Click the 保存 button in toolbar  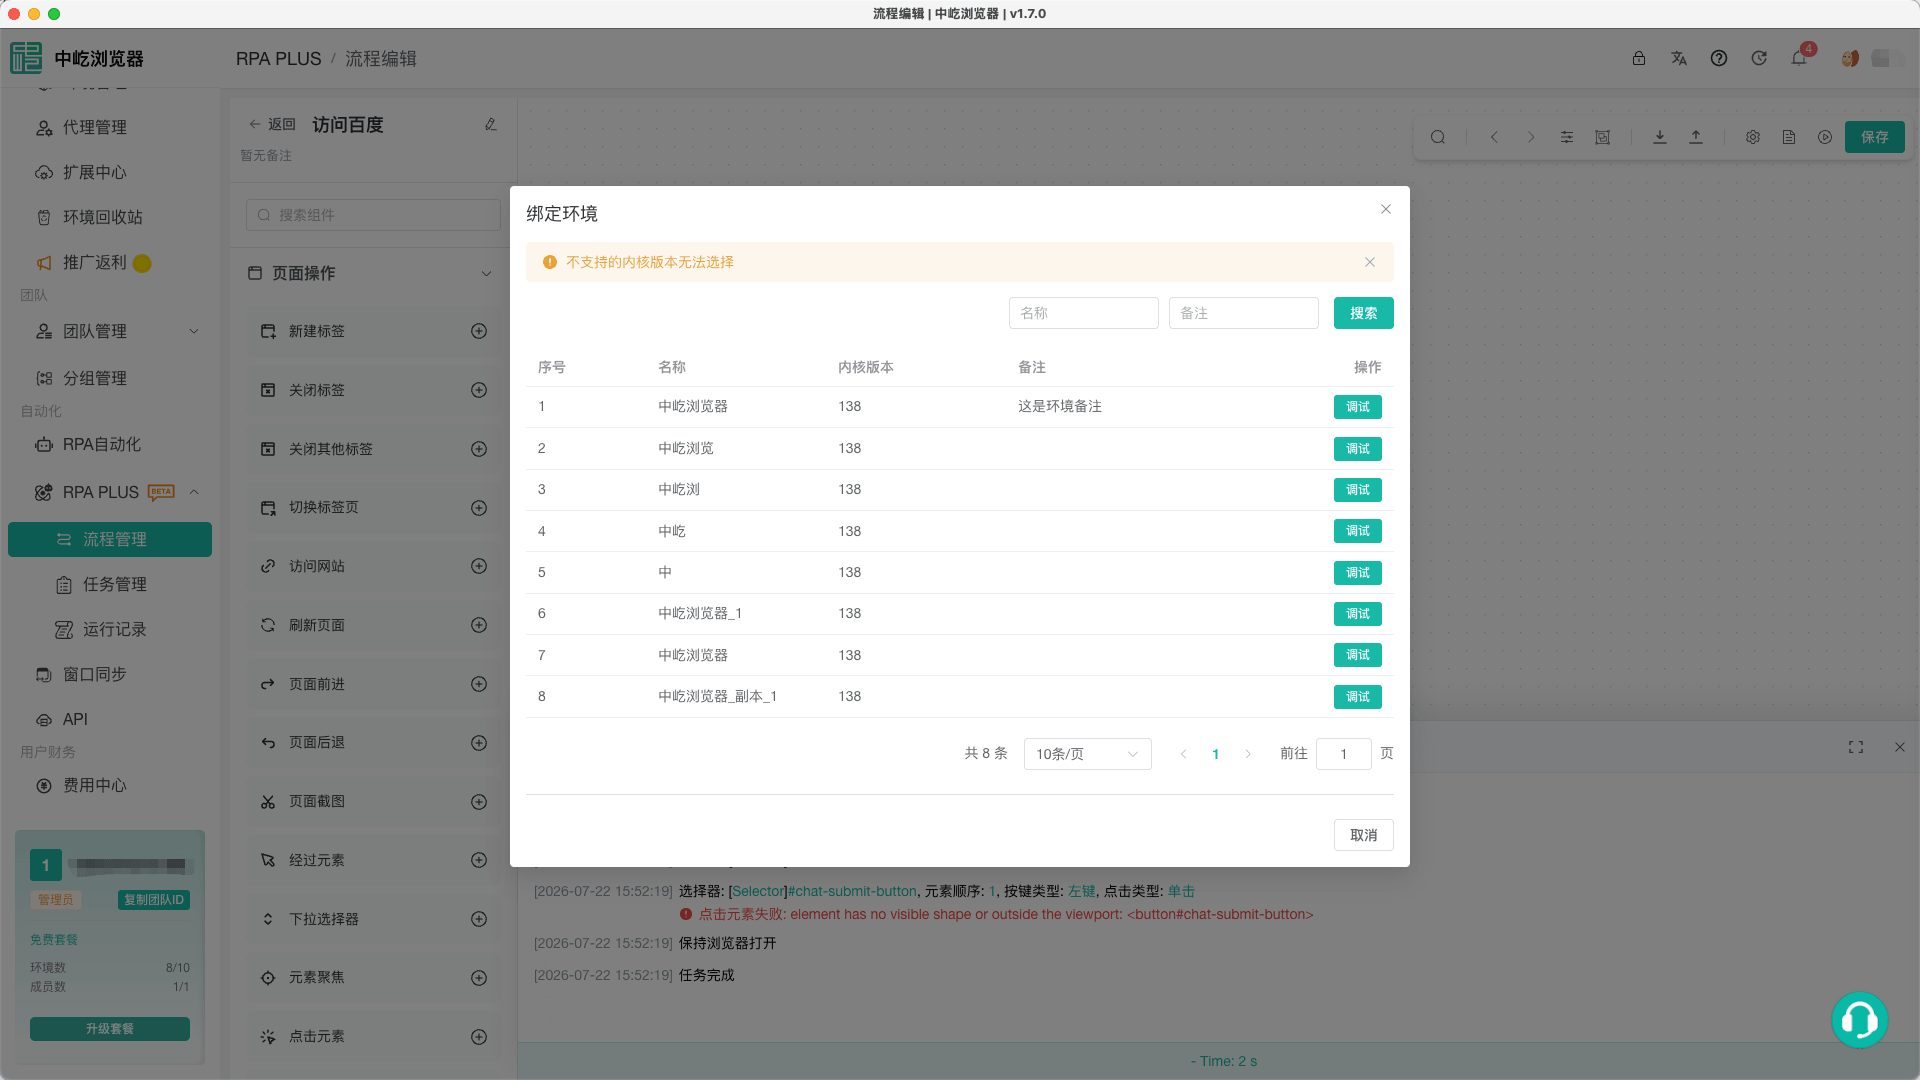point(1874,137)
